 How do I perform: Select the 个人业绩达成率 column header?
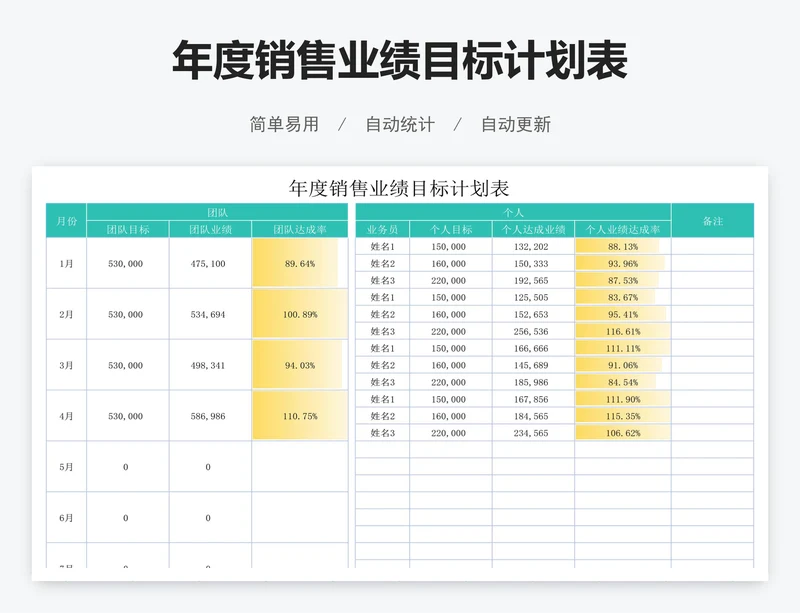pyautogui.click(x=623, y=229)
